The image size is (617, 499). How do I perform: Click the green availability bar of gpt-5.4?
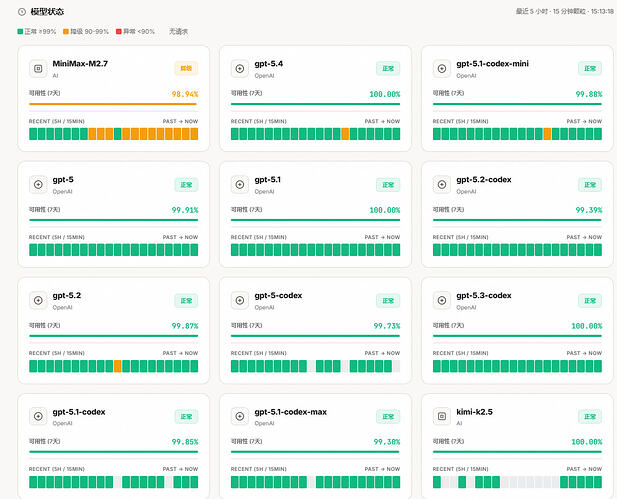[315, 104]
